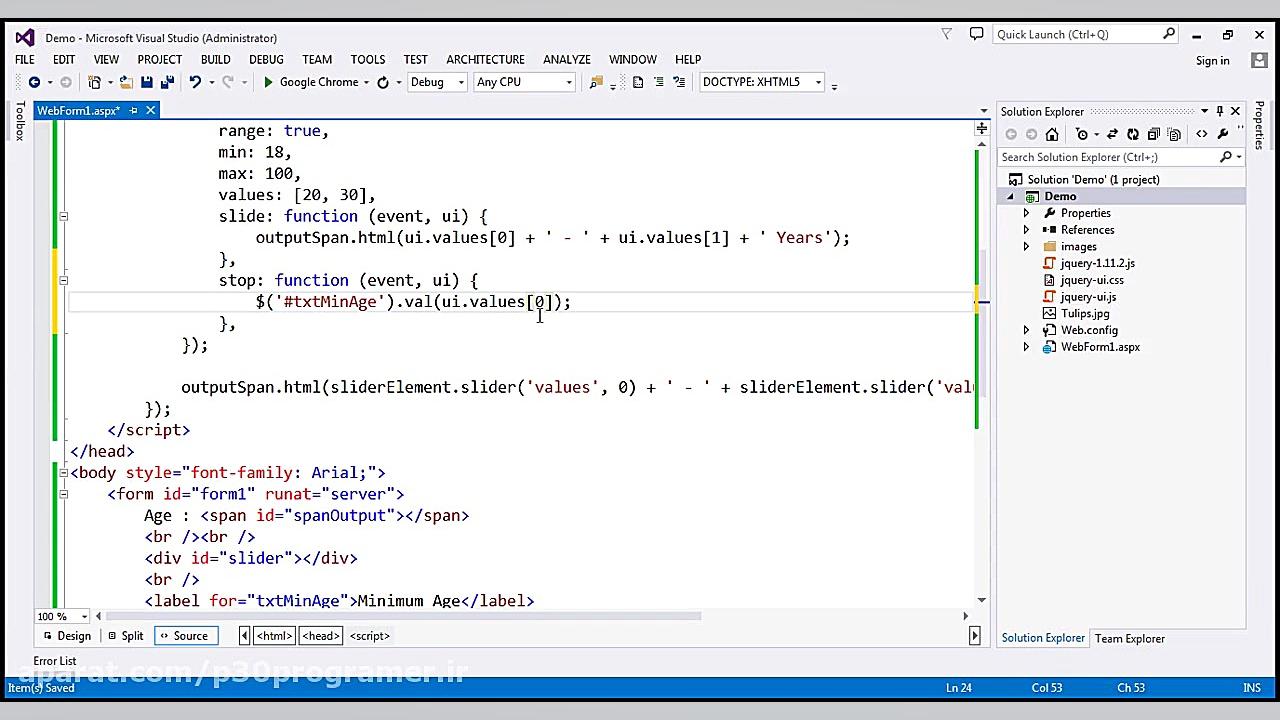Switch to the Team Explorer tab

click(1129, 638)
